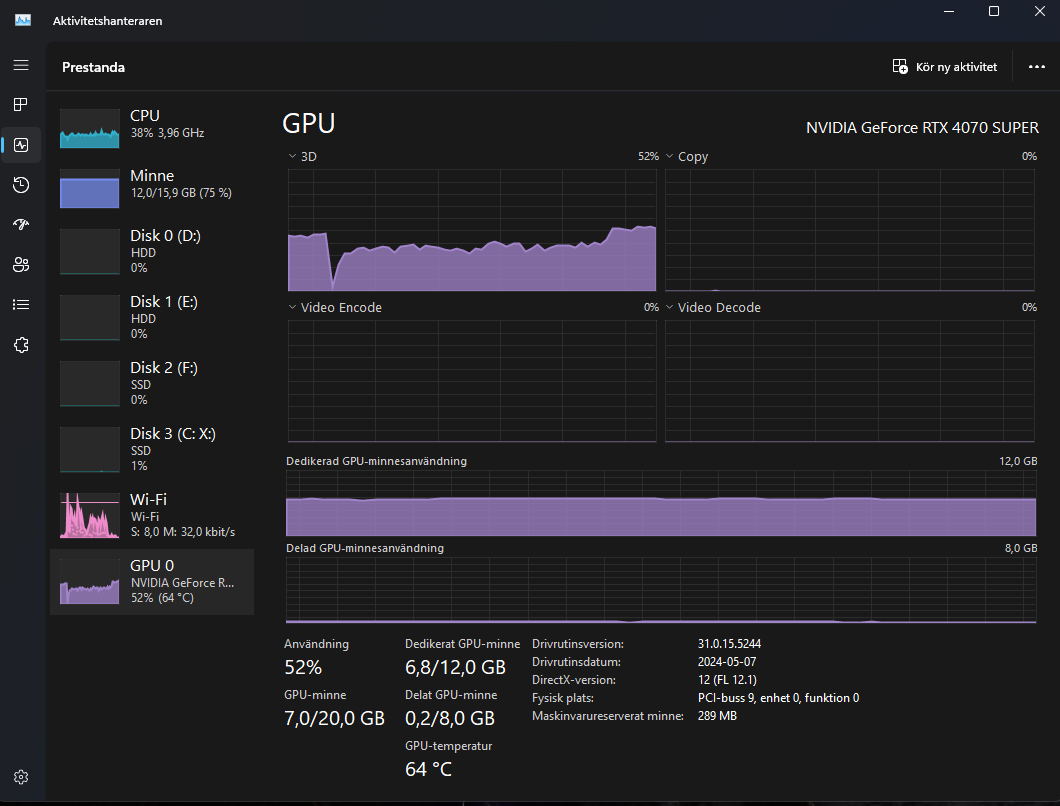Click the shared GPU memory graph
This screenshot has width=1060, height=806.
pos(661,590)
